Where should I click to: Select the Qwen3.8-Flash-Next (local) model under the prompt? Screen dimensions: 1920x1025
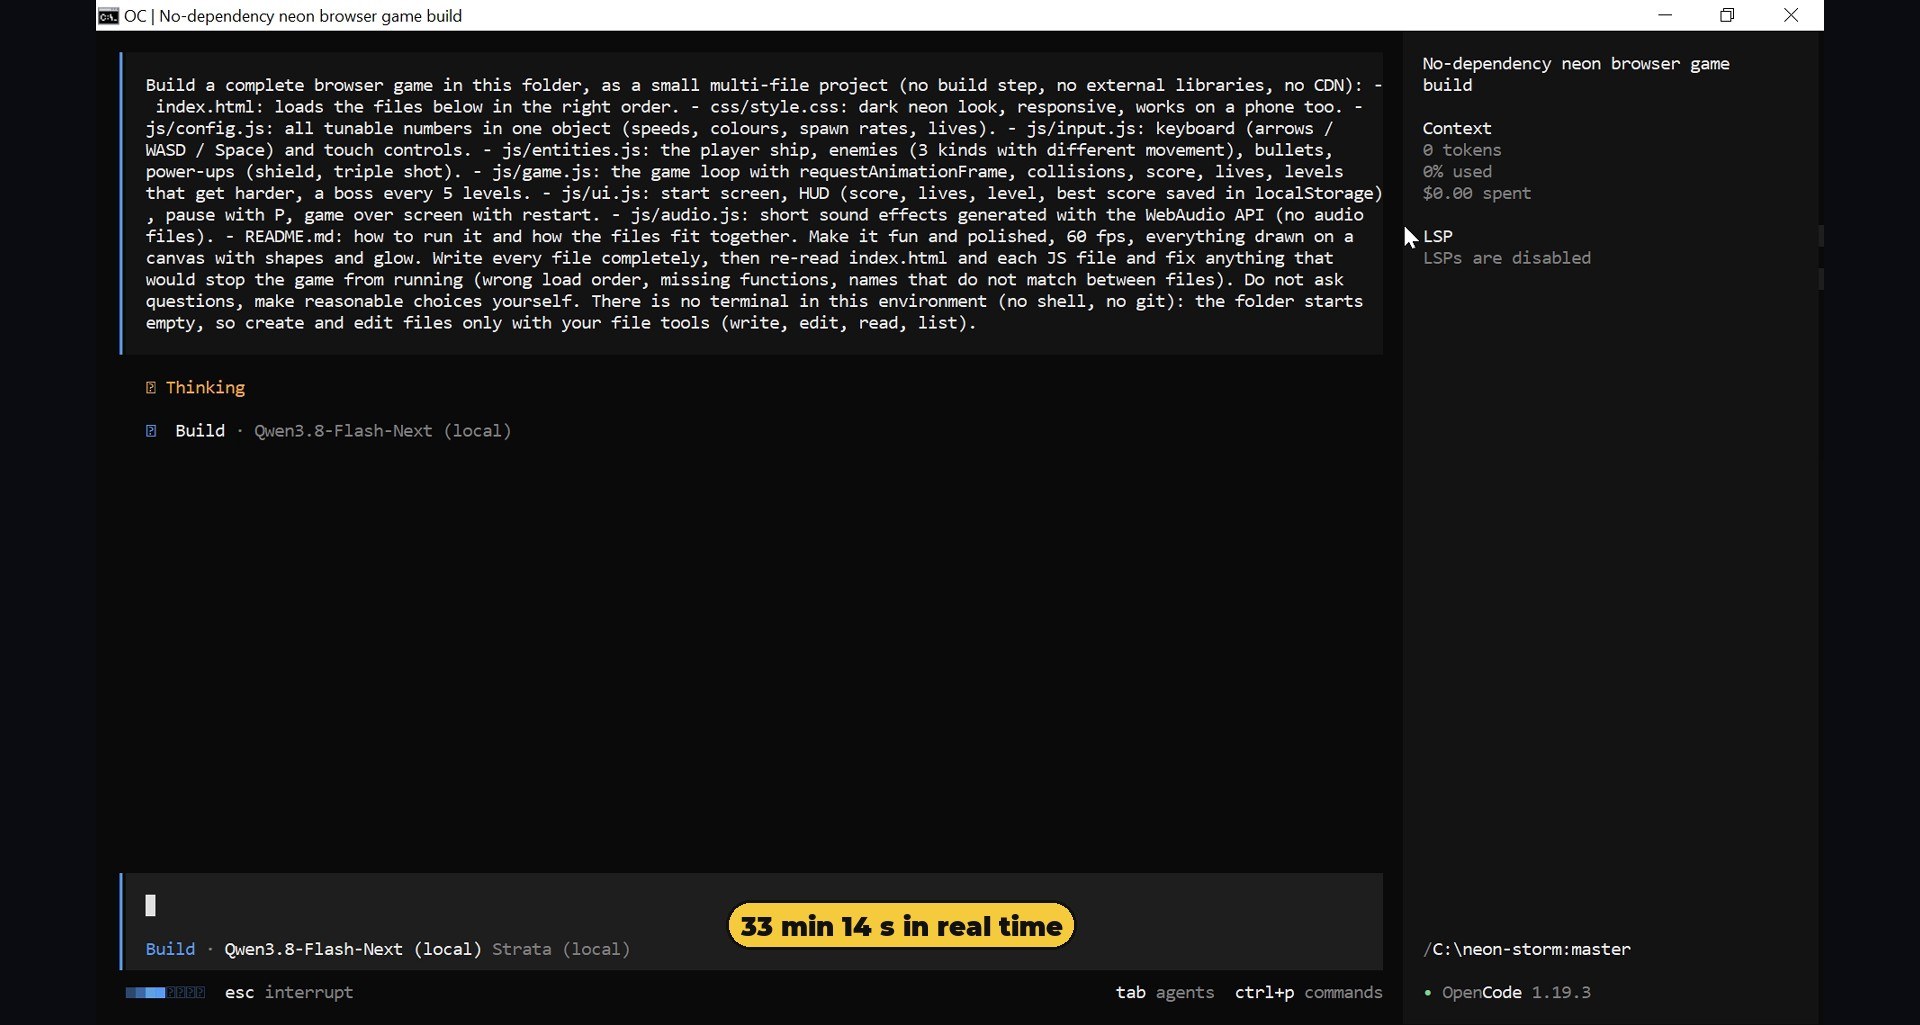coord(353,949)
